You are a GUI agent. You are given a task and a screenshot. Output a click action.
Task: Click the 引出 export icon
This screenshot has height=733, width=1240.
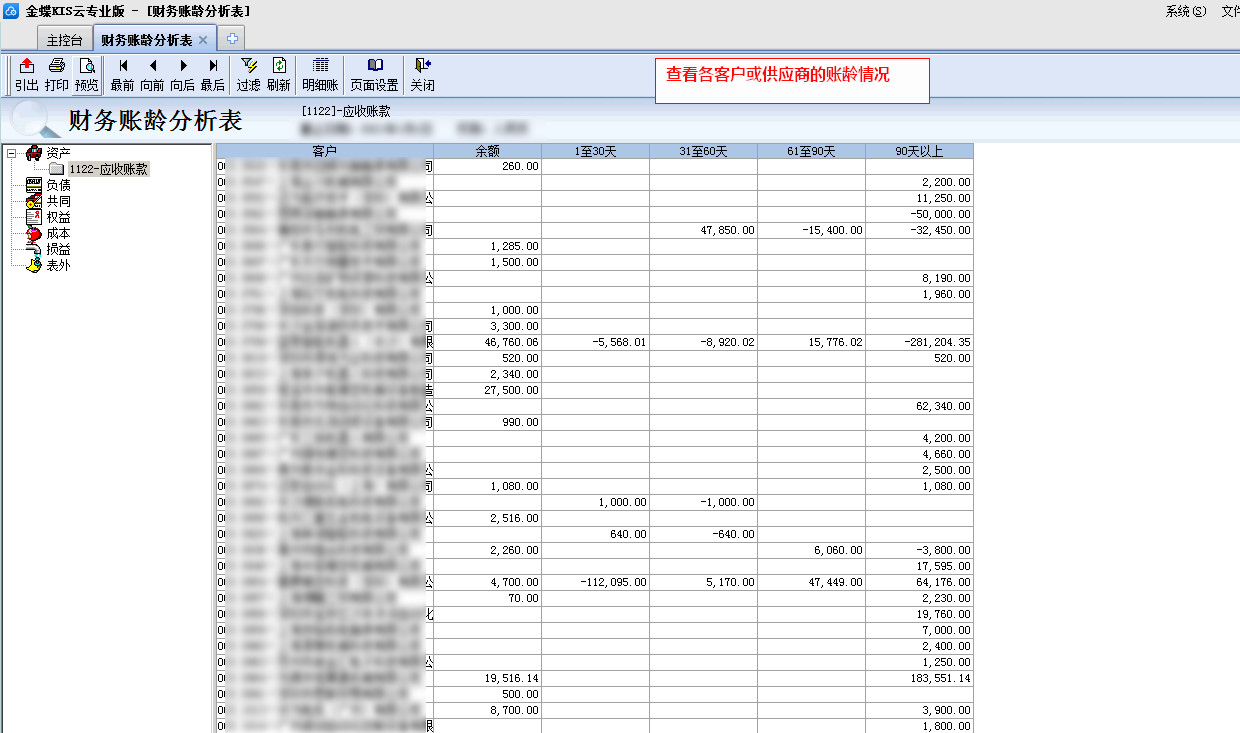27,74
